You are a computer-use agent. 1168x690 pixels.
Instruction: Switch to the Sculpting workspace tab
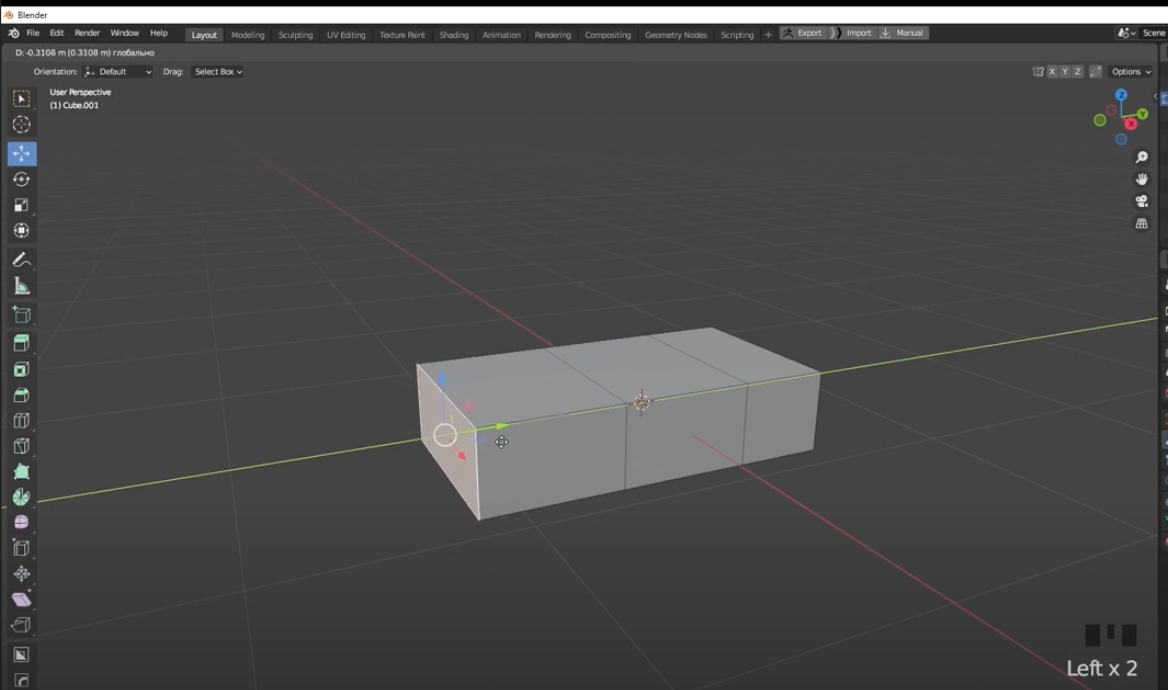coord(296,35)
